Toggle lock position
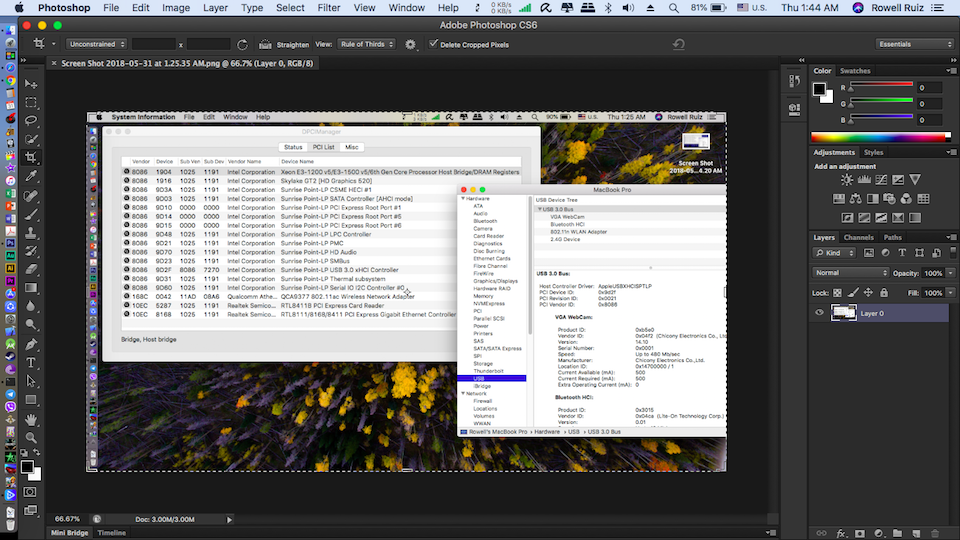Image resolution: width=960 pixels, height=540 pixels. (868, 293)
